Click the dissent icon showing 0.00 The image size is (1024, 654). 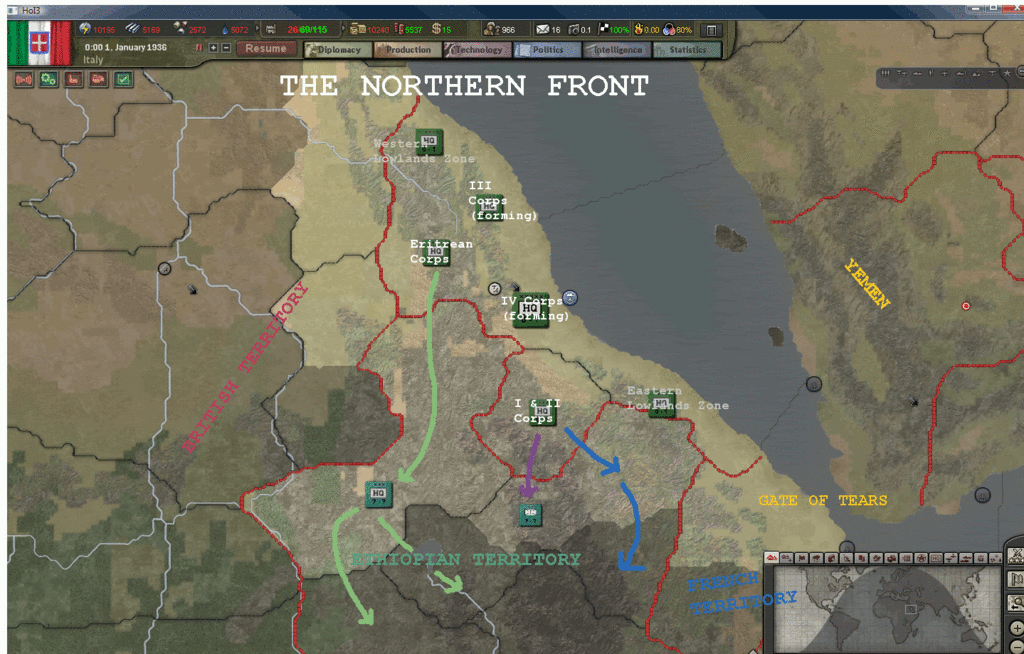[639, 29]
